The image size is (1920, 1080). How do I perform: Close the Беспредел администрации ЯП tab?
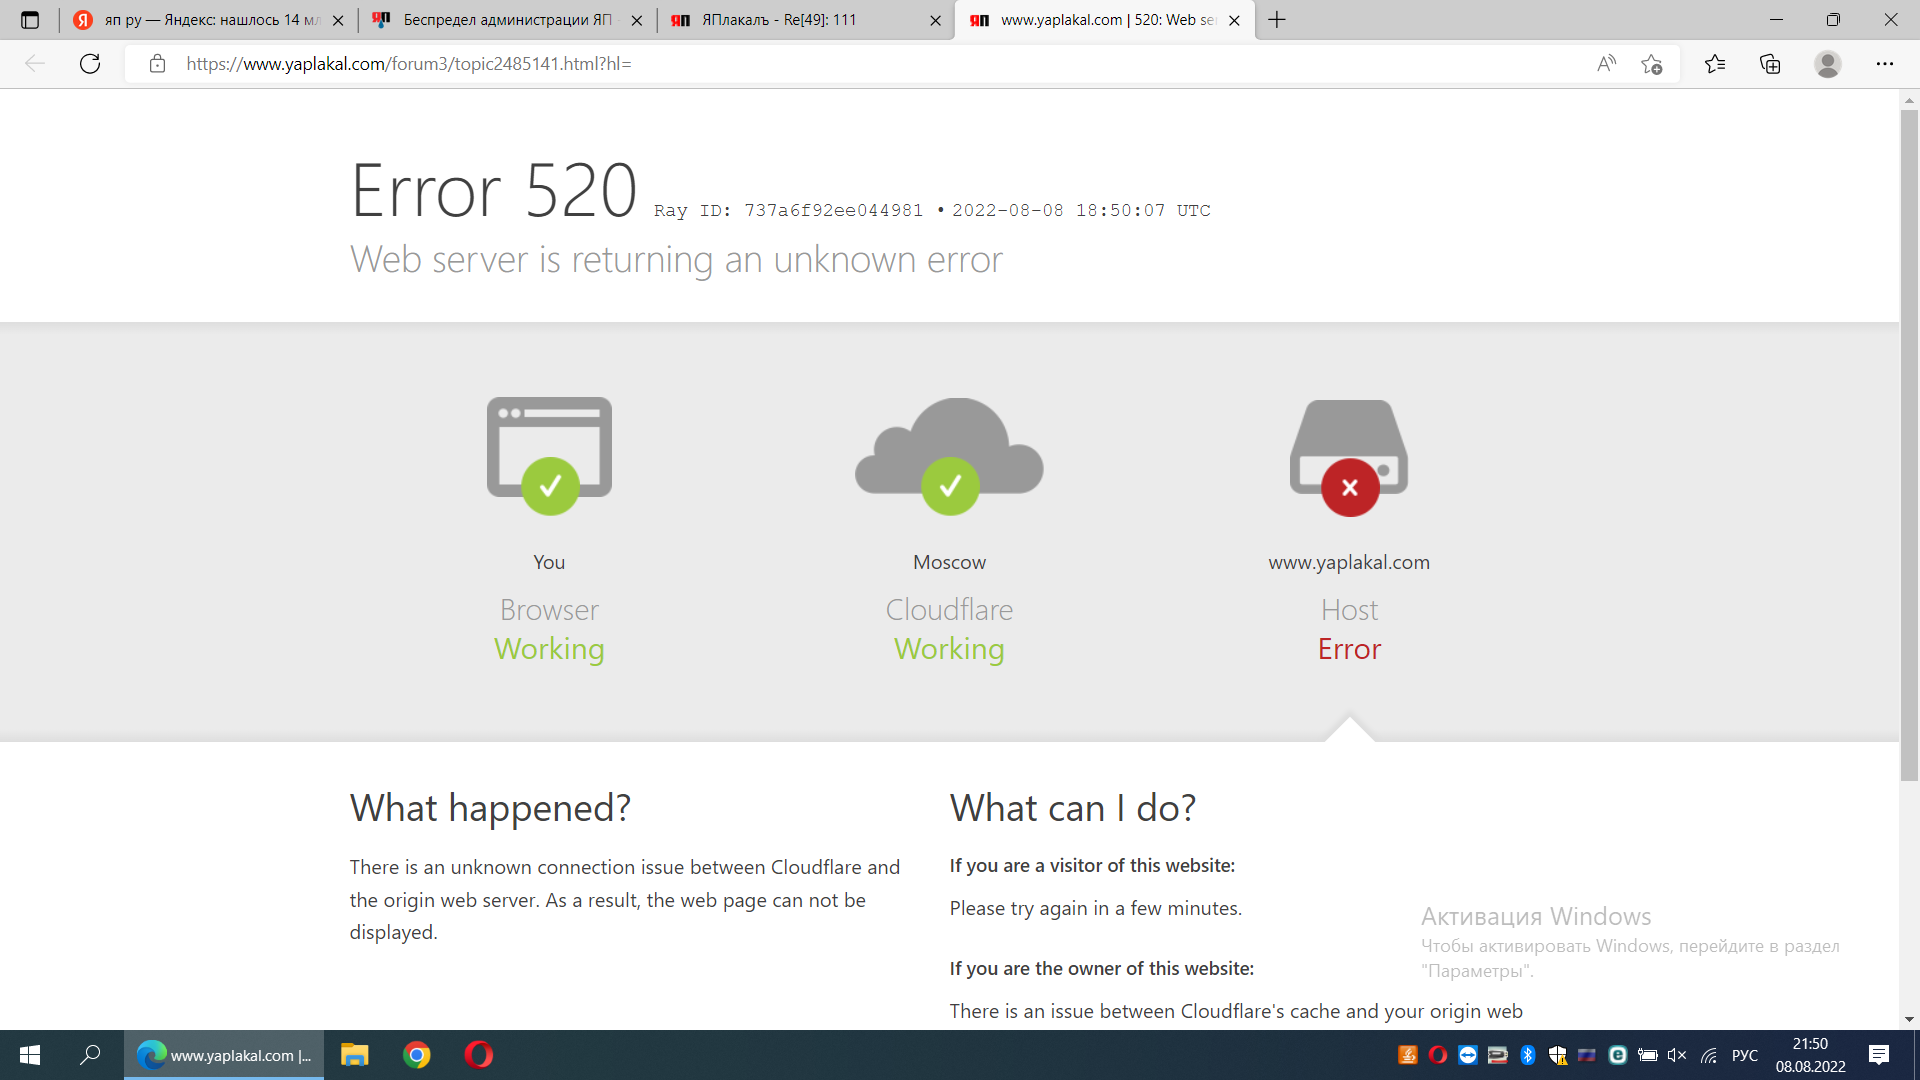pos(637,20)
